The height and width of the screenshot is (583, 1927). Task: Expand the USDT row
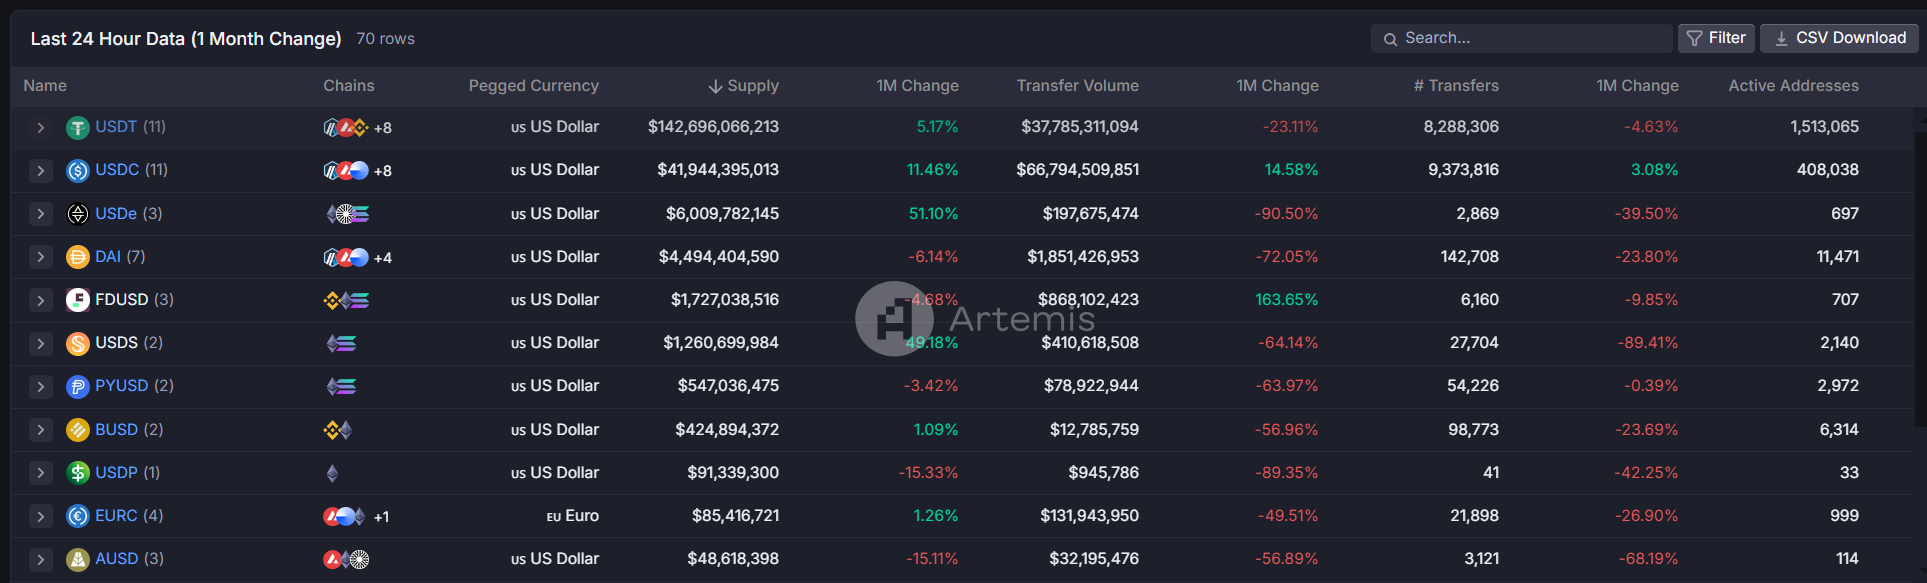point(40,128)
